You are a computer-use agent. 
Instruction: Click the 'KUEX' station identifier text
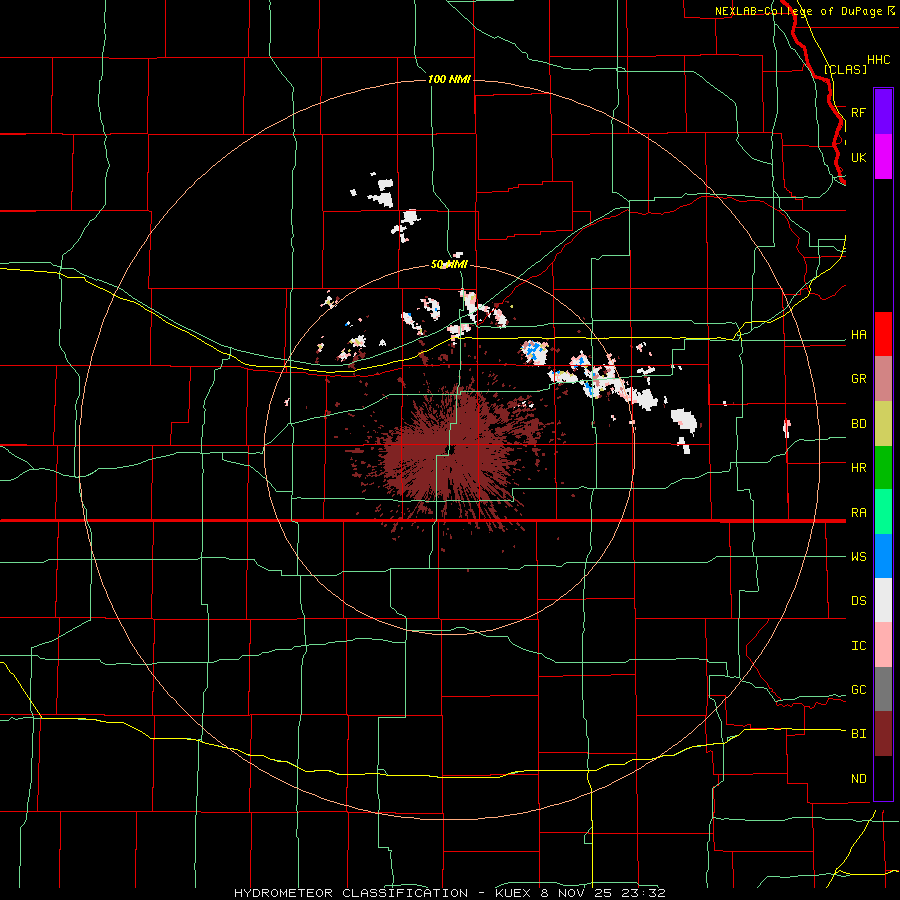513,893
